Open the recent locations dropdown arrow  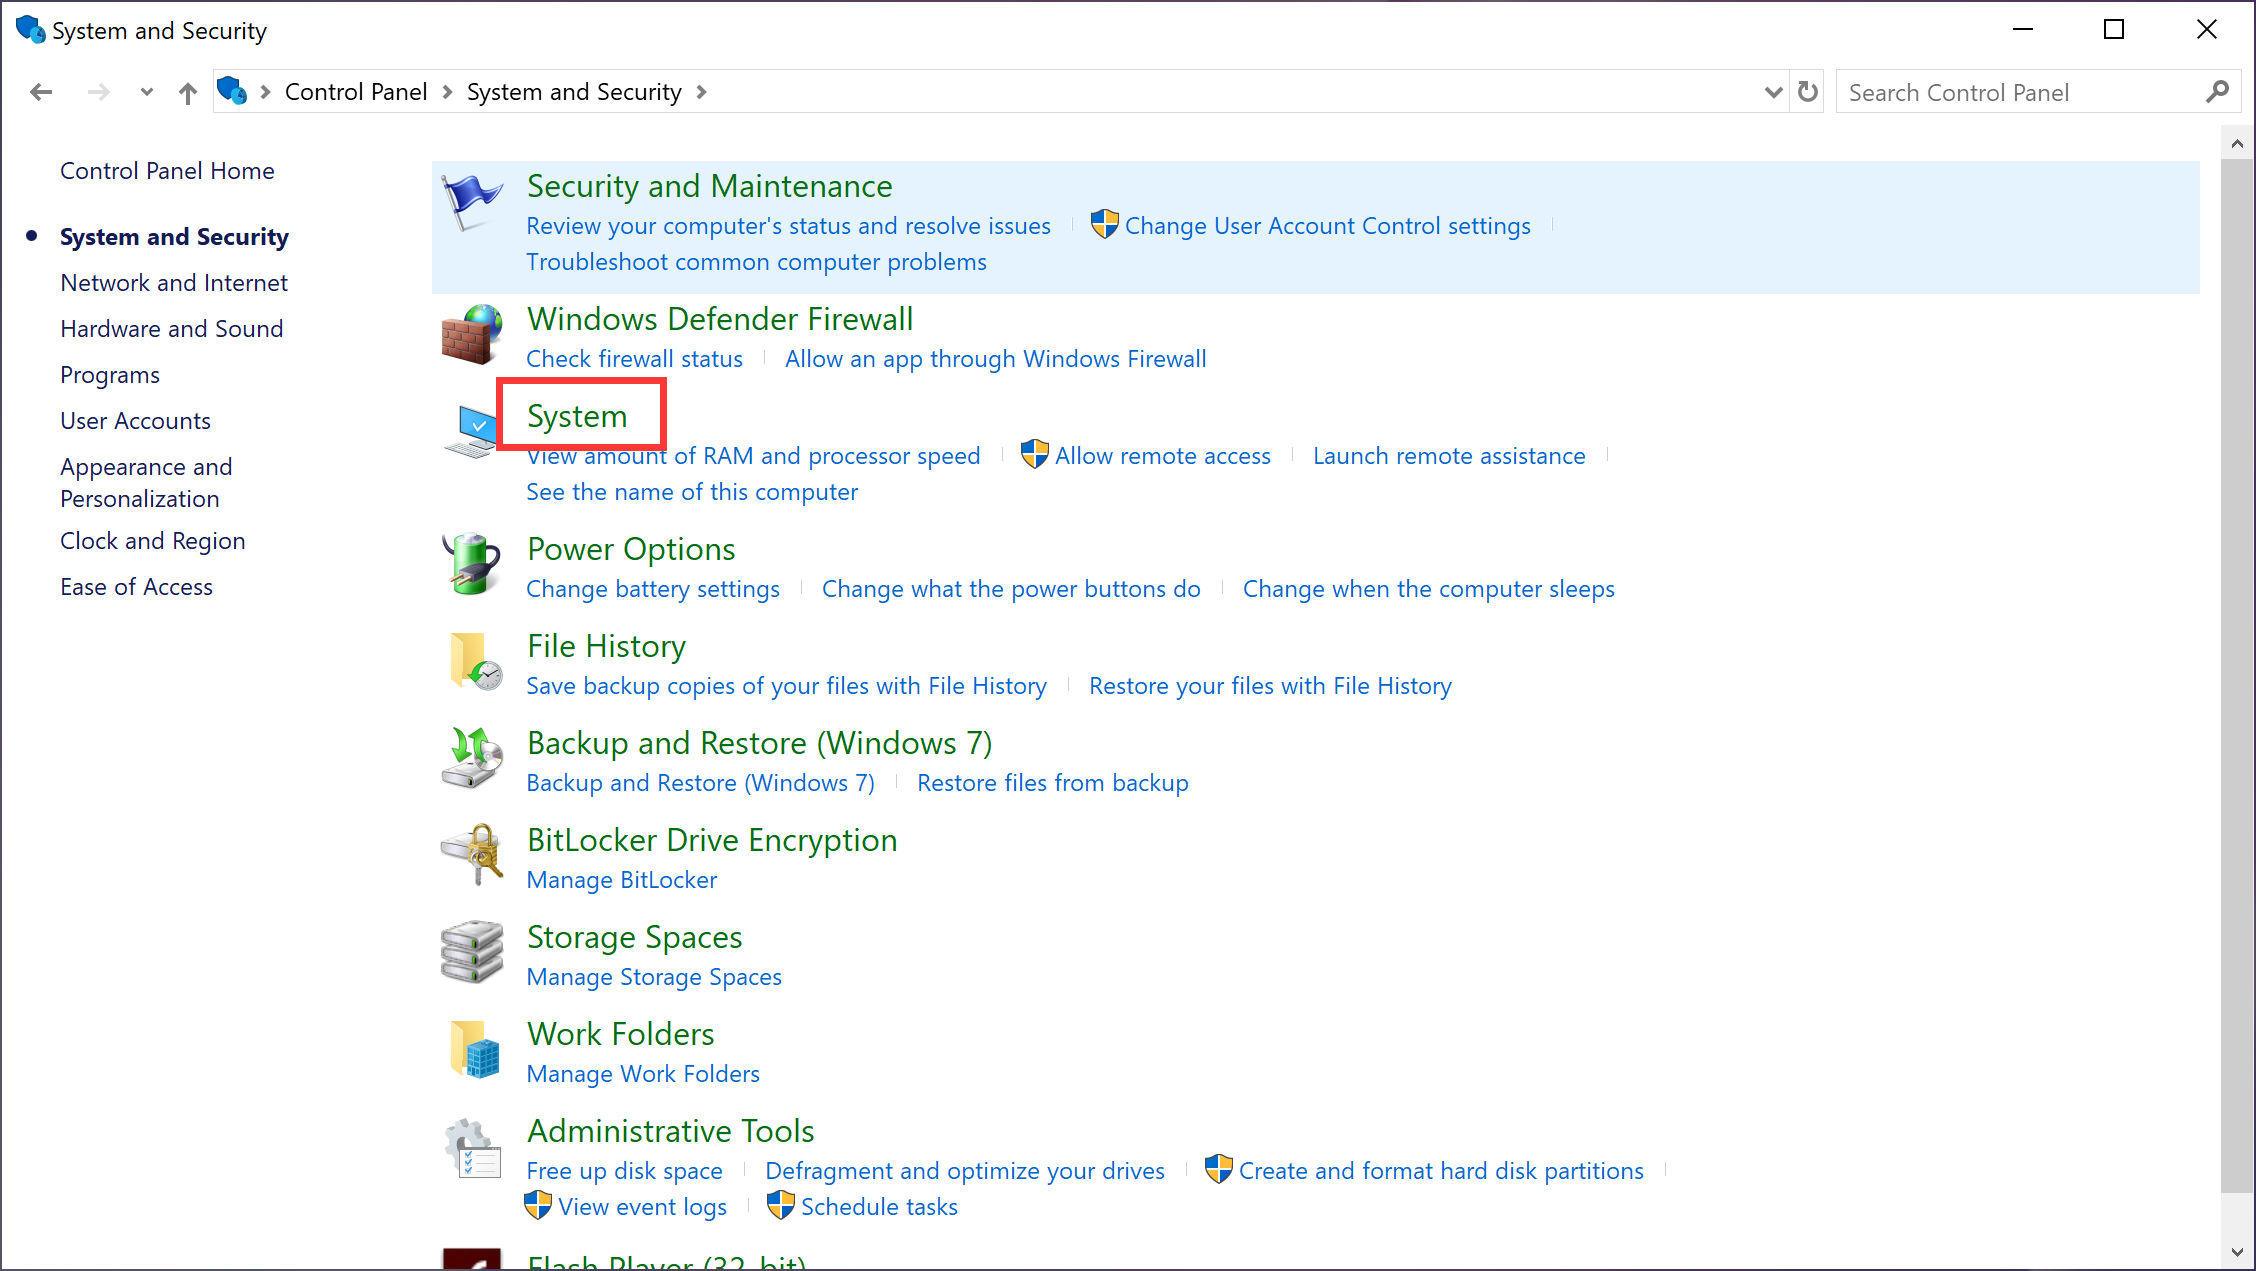[147, 92]
